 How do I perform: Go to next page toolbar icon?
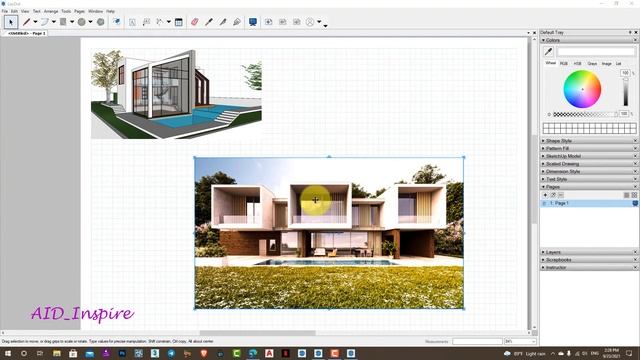point(297,22)
